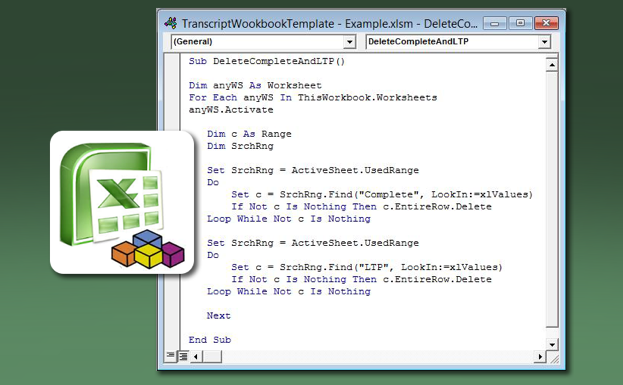Minimize the code window
This screenshot has width=623, height=385.
point(495,23)
